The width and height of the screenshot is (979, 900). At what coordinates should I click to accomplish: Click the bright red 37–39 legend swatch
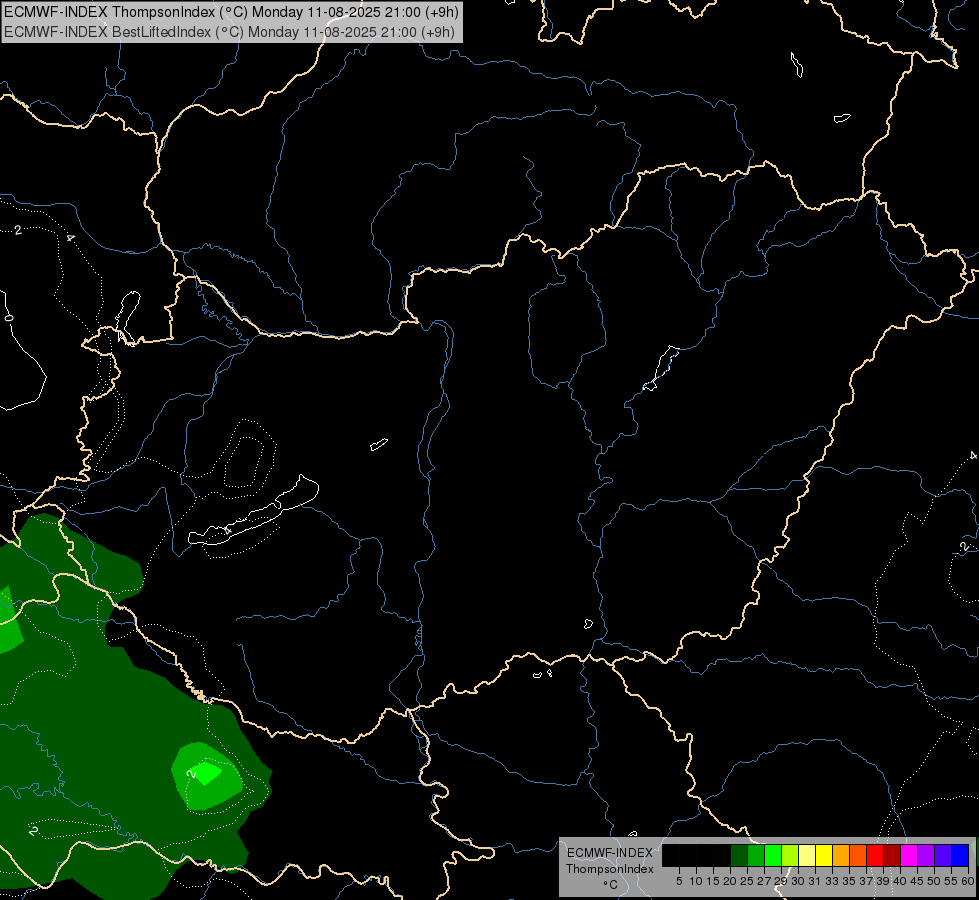875,855
